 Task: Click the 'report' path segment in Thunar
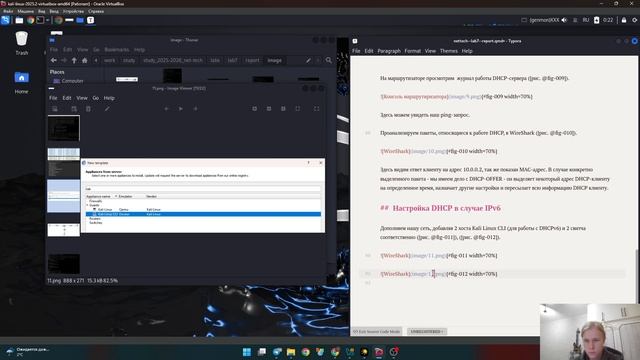(x=252, y=60)
